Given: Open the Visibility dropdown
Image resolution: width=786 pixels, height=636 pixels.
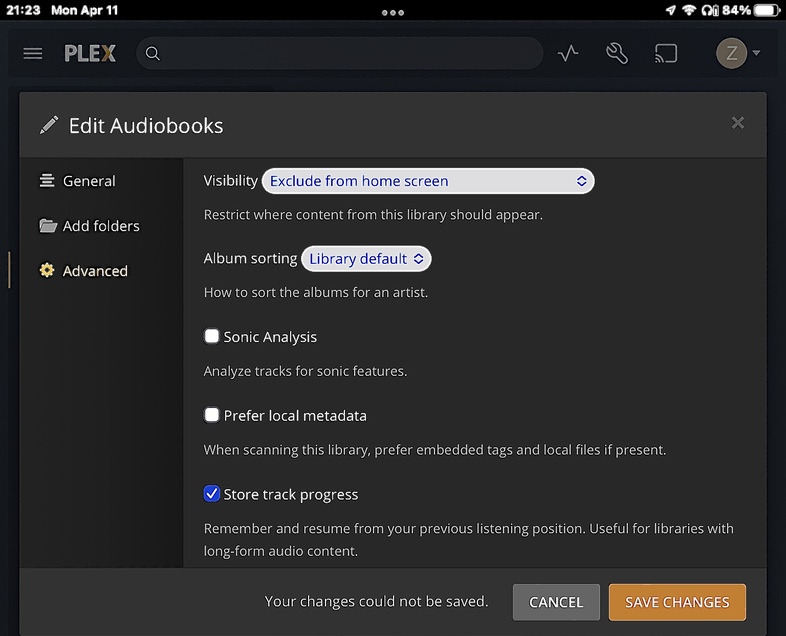Looking at the screenshot, I should click(x=428, y=181).
